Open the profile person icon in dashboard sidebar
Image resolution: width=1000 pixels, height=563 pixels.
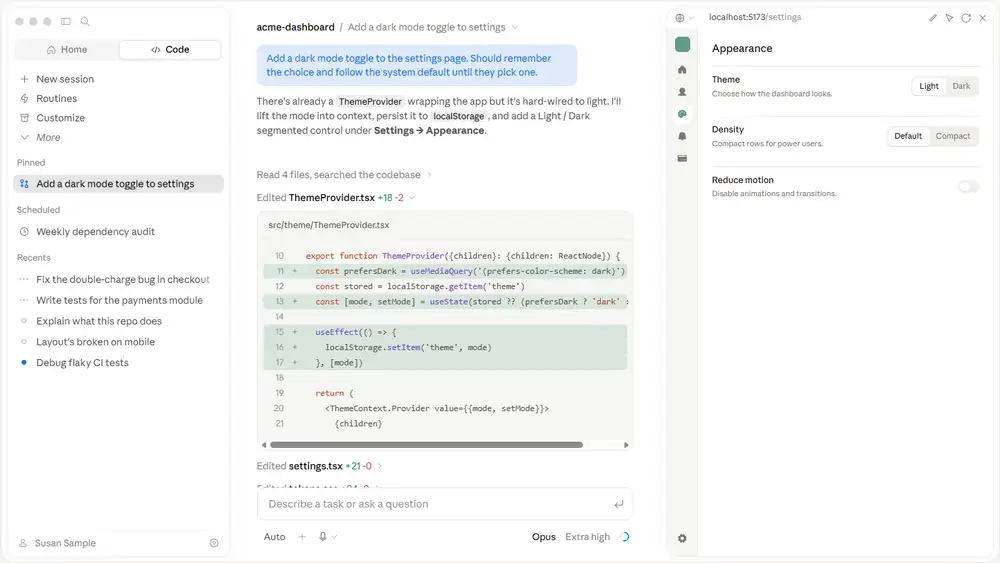click(x=682, y=92)
